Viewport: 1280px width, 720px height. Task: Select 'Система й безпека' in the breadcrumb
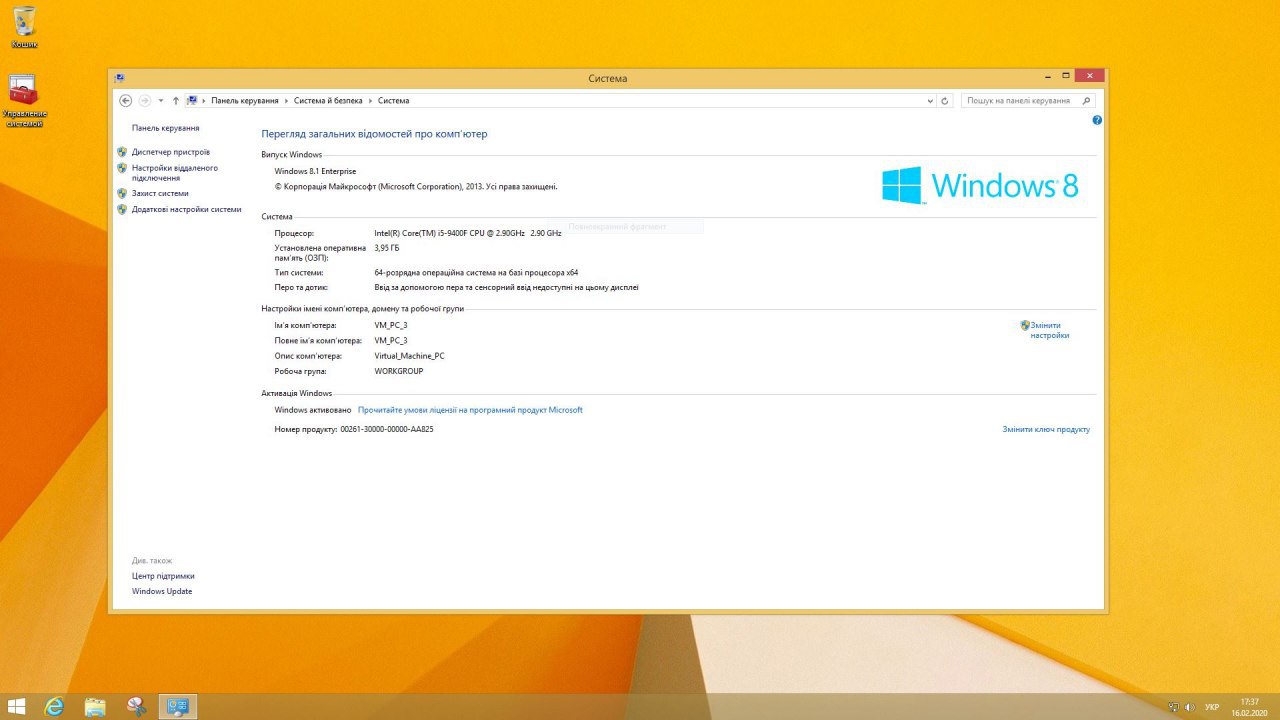tap(328, 101)
